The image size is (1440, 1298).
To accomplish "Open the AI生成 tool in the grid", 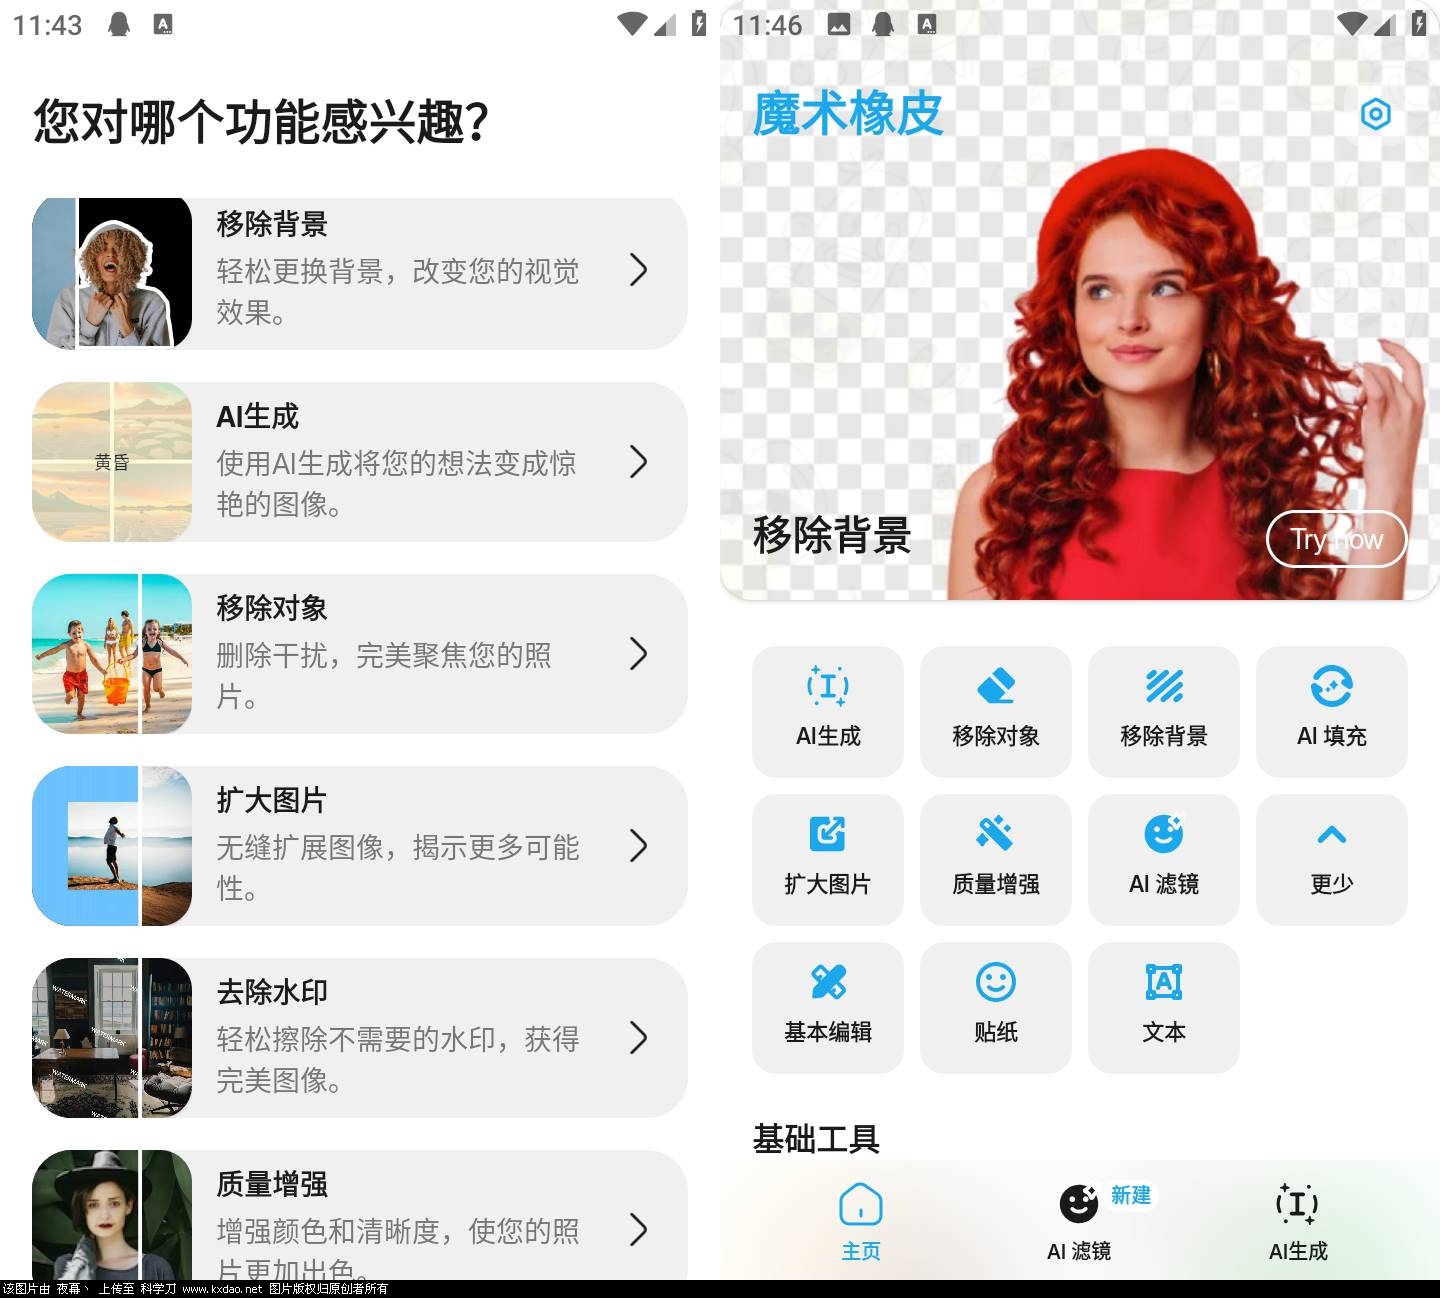I will coord(827,711).
